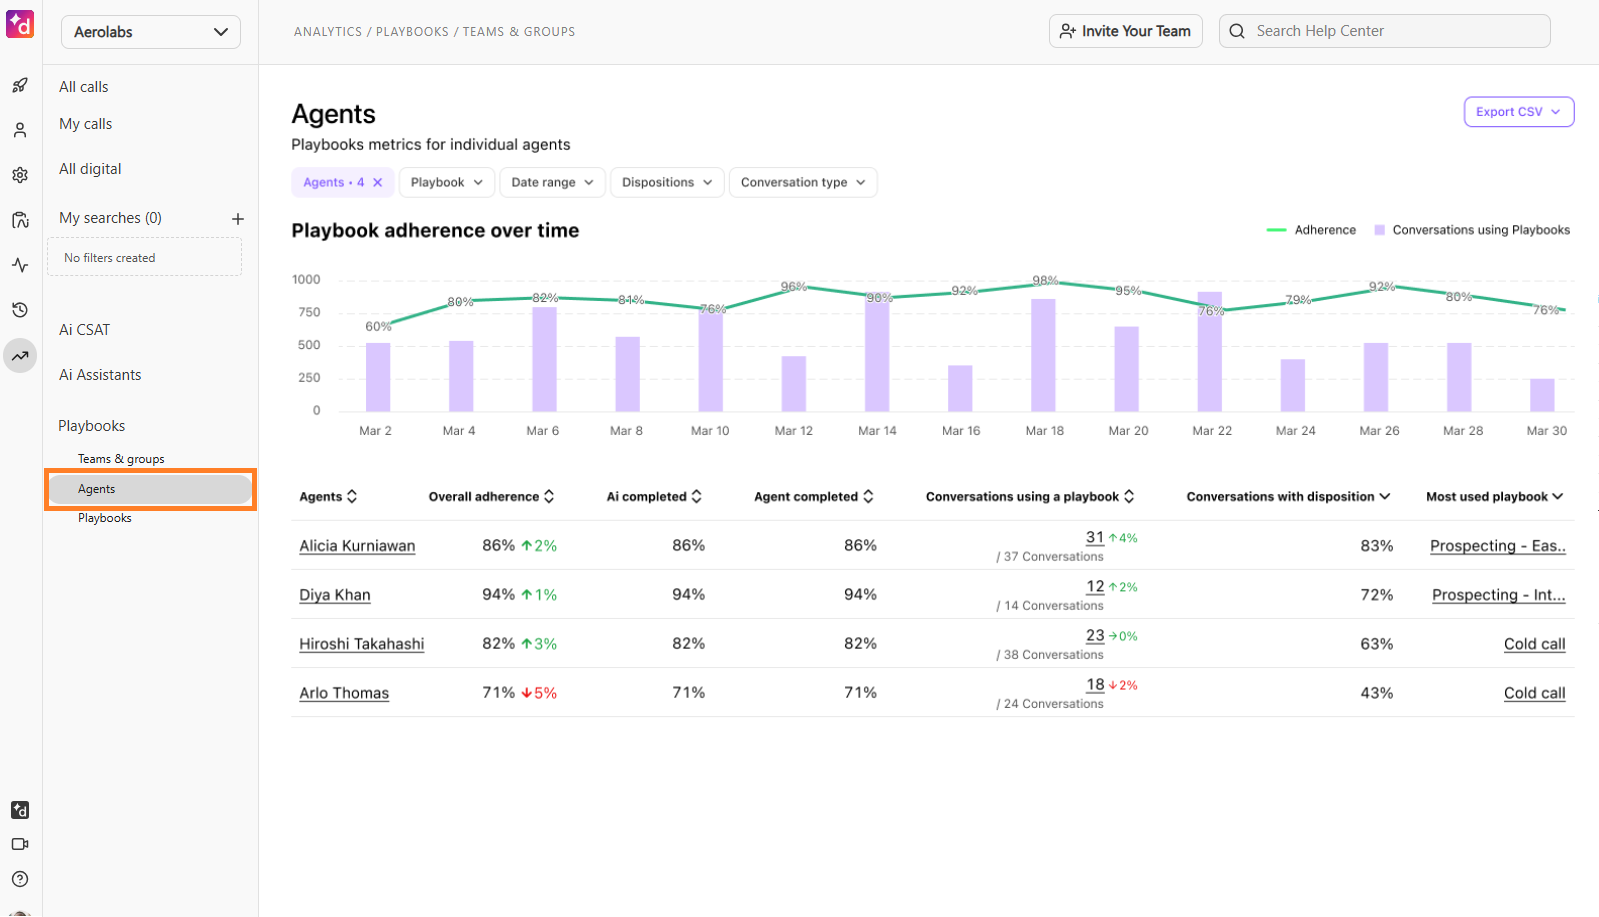Screen dimensions: 1599x917
Task: Open Arlo's 18 playbook conversations link
Action: [1095, 685]
